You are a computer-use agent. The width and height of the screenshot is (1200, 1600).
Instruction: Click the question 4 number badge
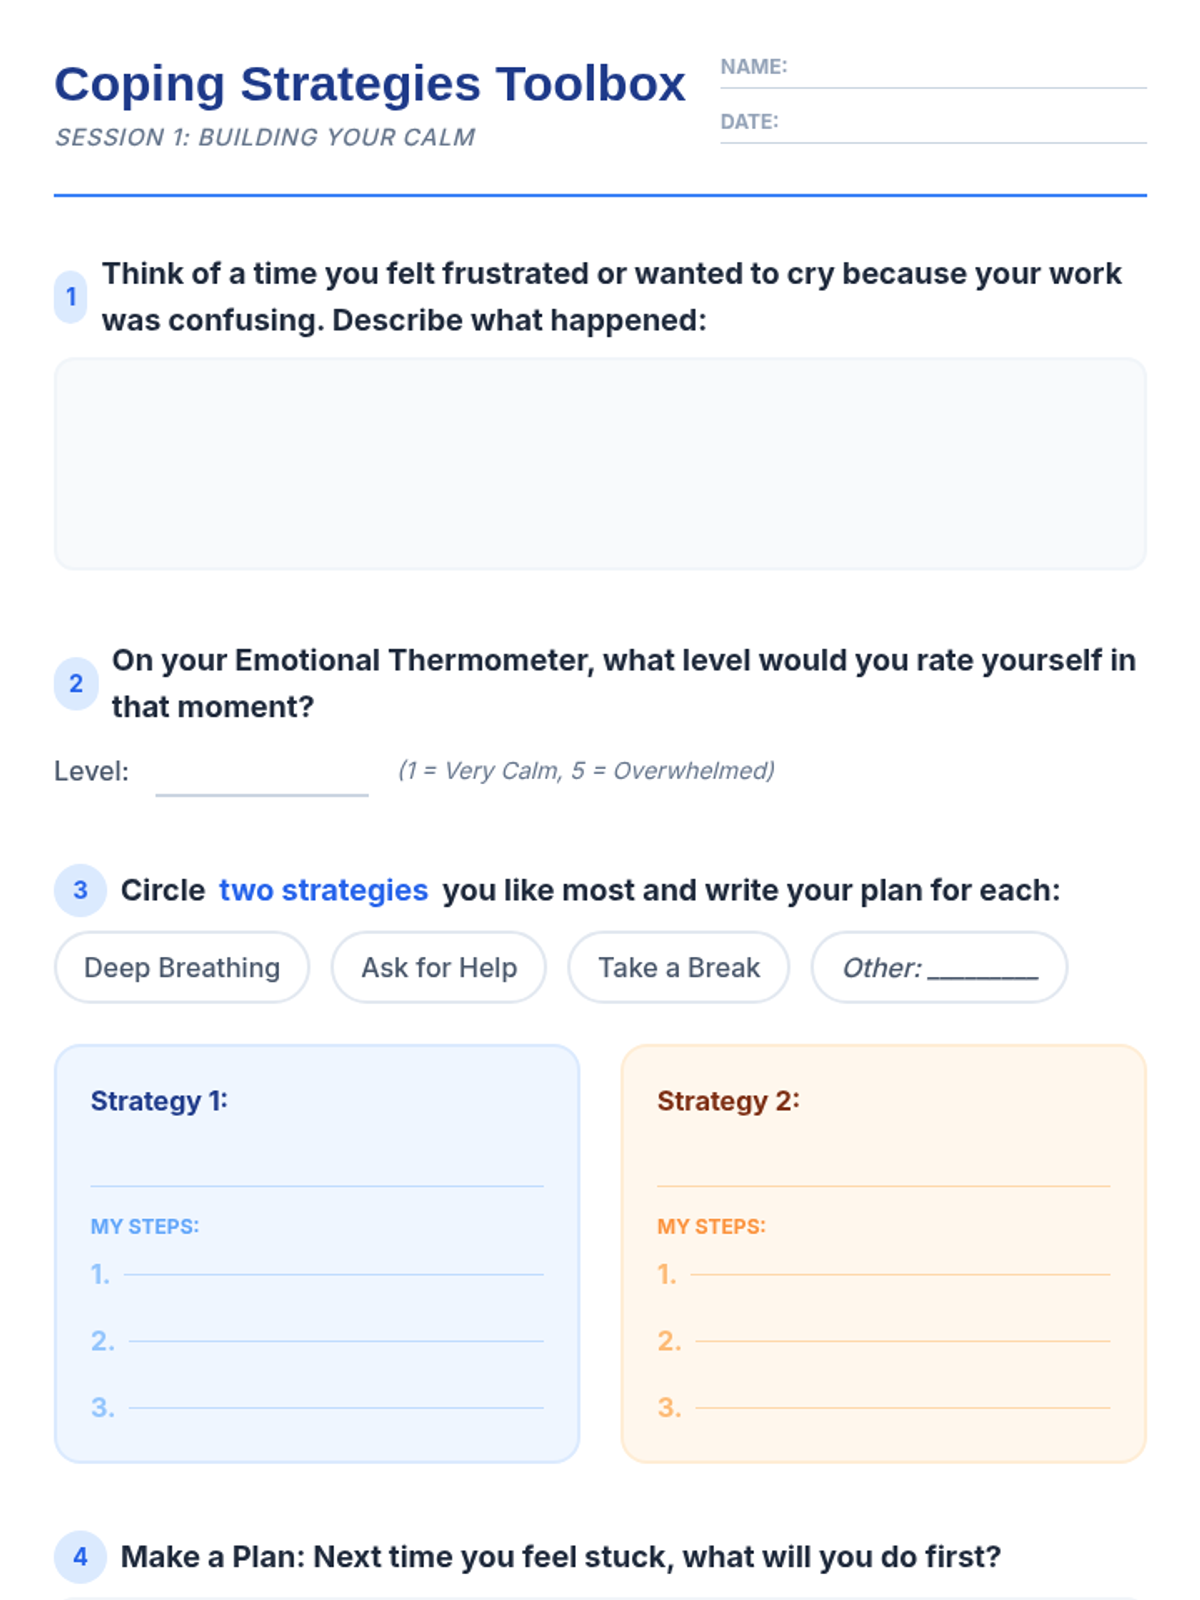[80, 1557]
